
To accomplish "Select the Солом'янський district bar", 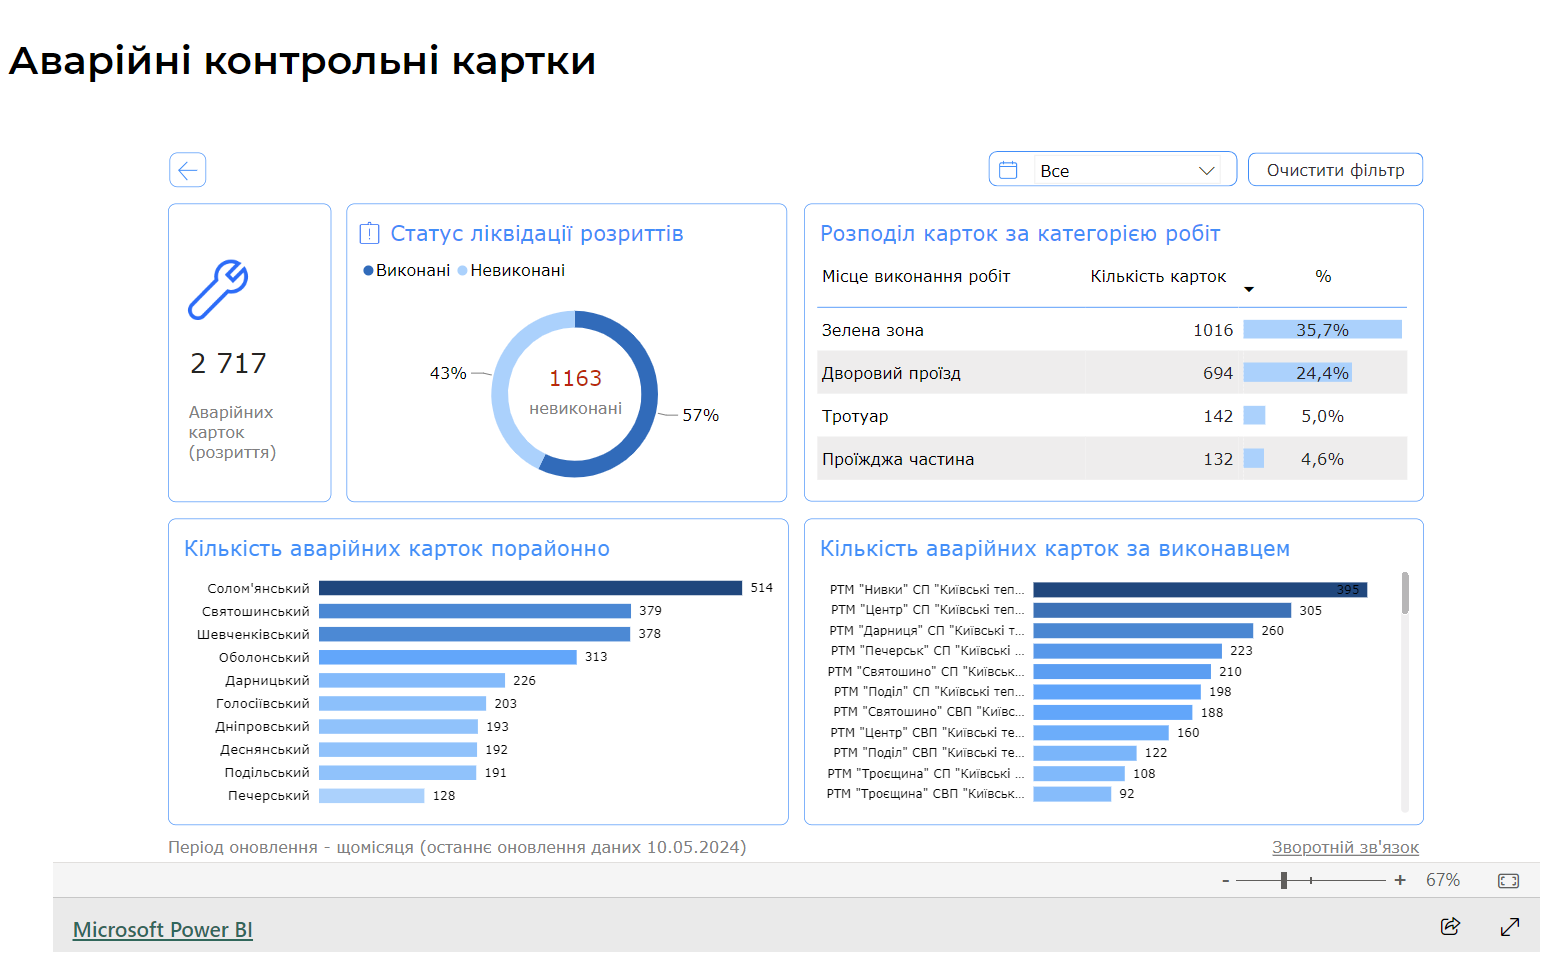I will tap(530, 588).
